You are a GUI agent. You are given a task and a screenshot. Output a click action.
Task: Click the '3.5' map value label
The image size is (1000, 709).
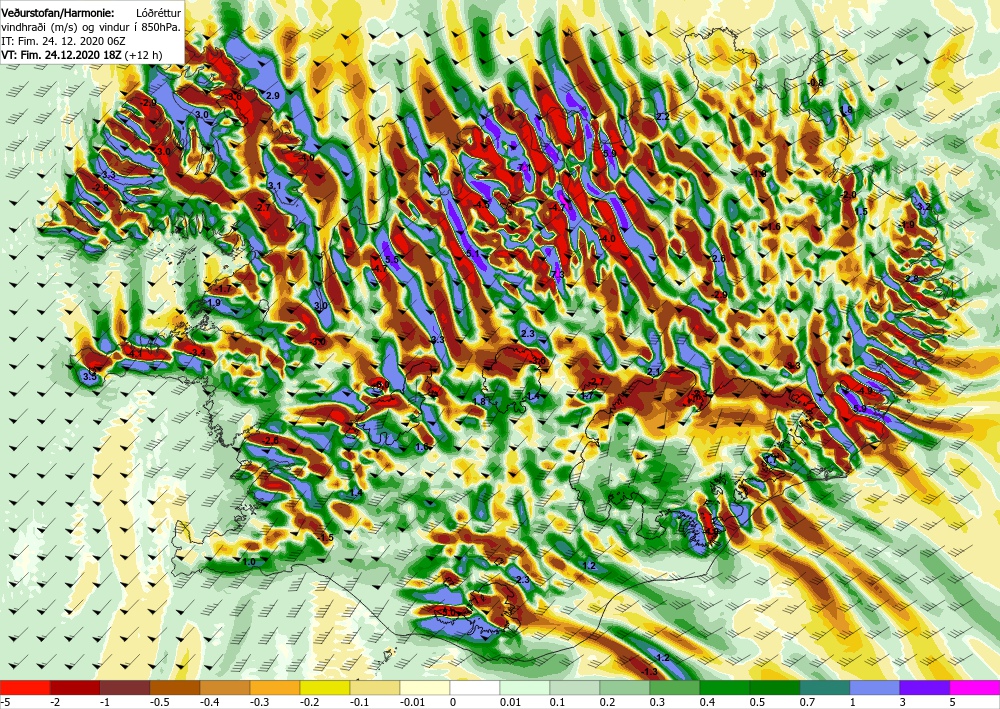pyautogui.click(x=90, y=377)
